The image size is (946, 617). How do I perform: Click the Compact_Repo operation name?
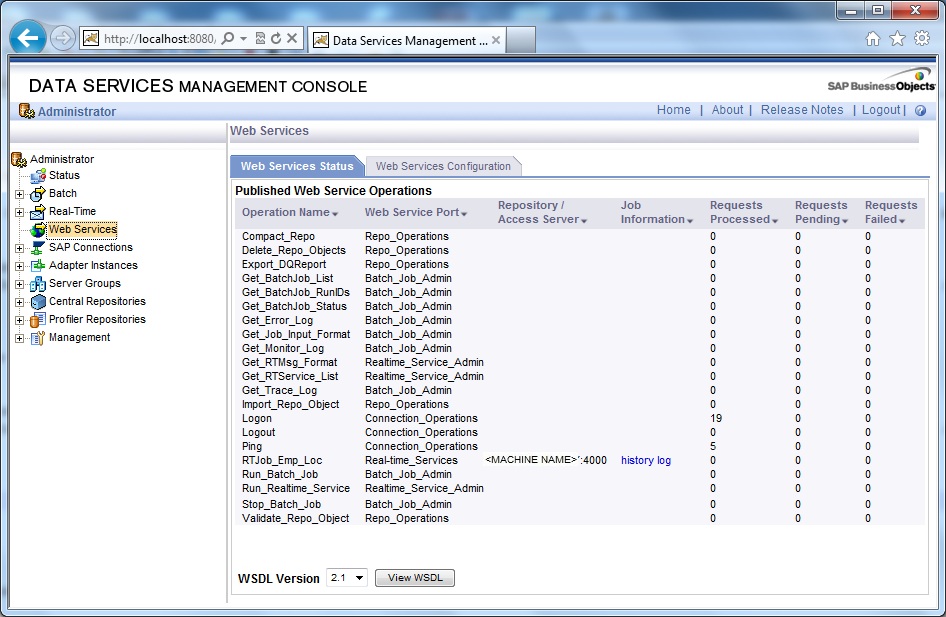pos(278,236)
